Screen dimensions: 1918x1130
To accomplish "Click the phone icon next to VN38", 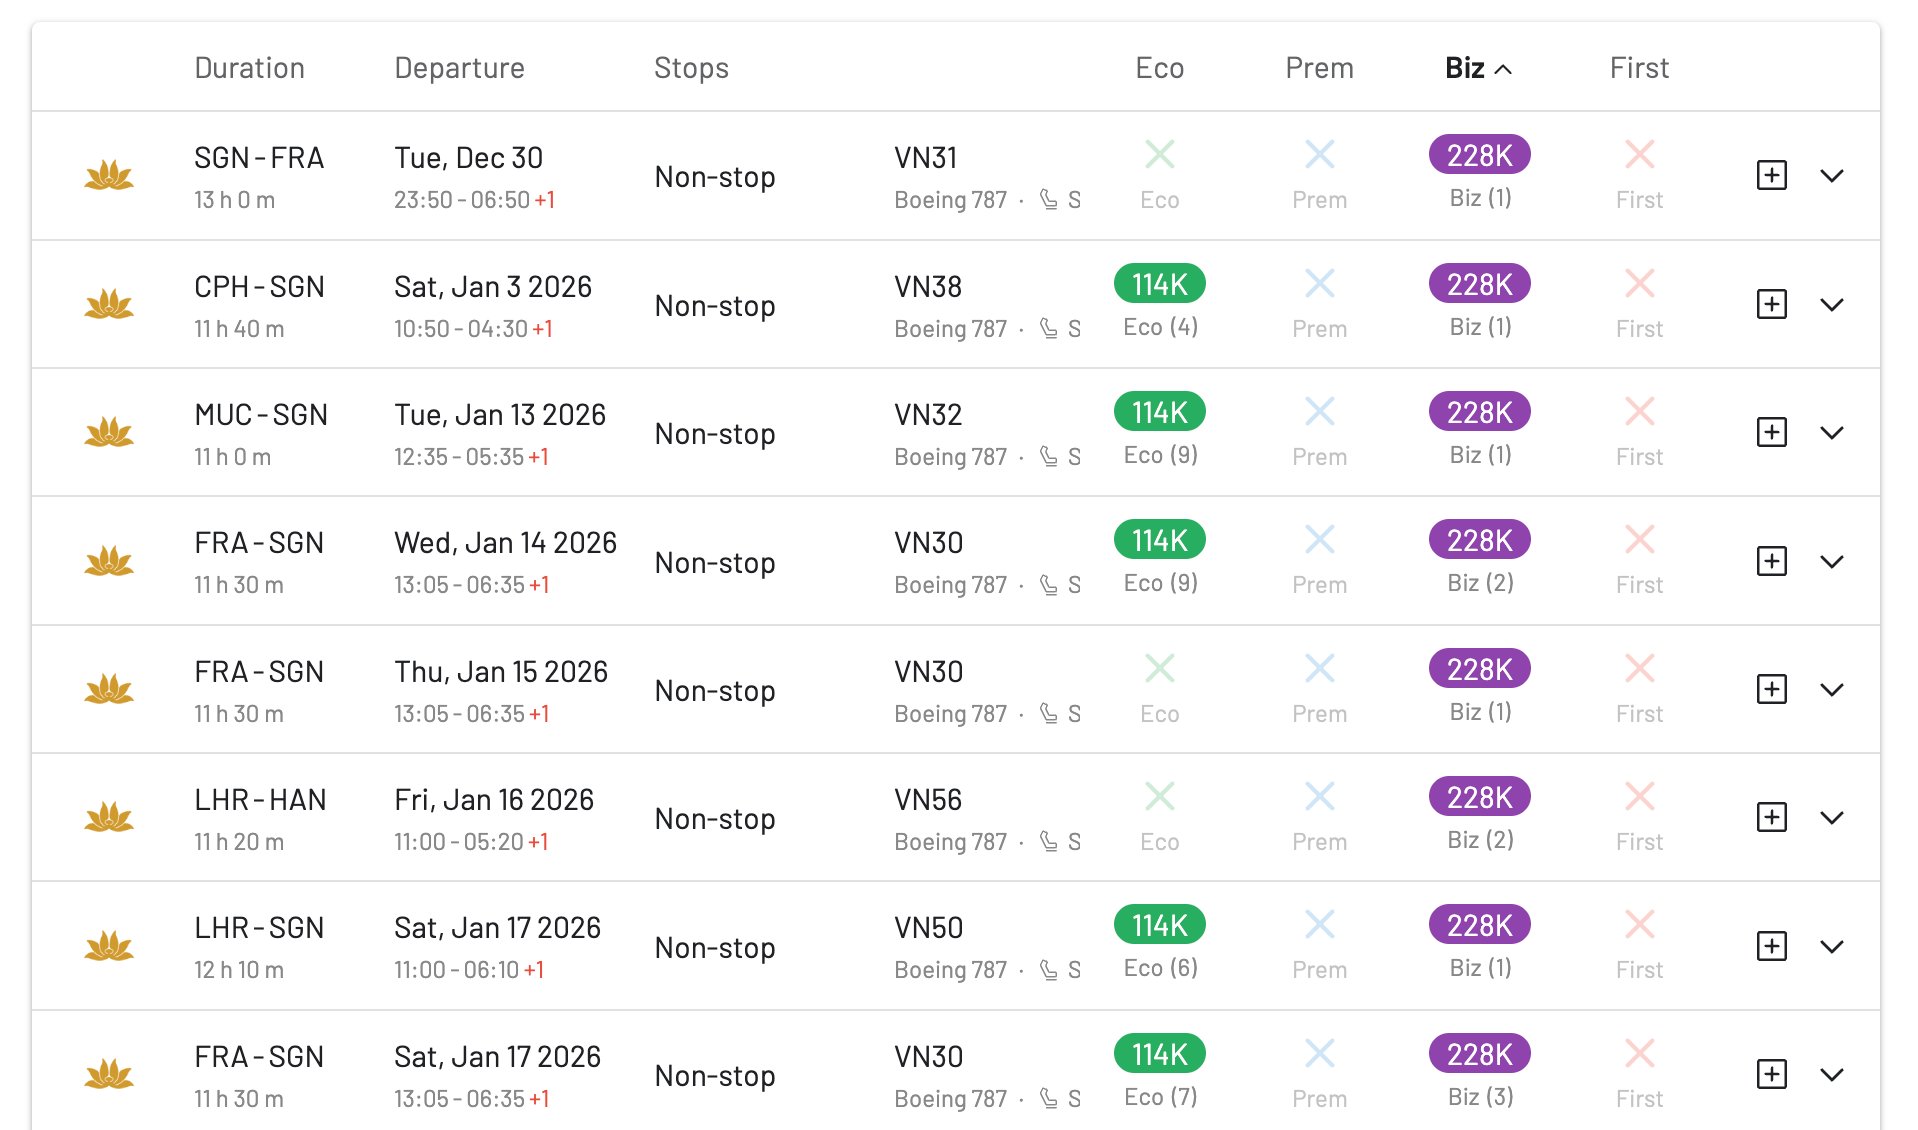I will click(1046, 327).
